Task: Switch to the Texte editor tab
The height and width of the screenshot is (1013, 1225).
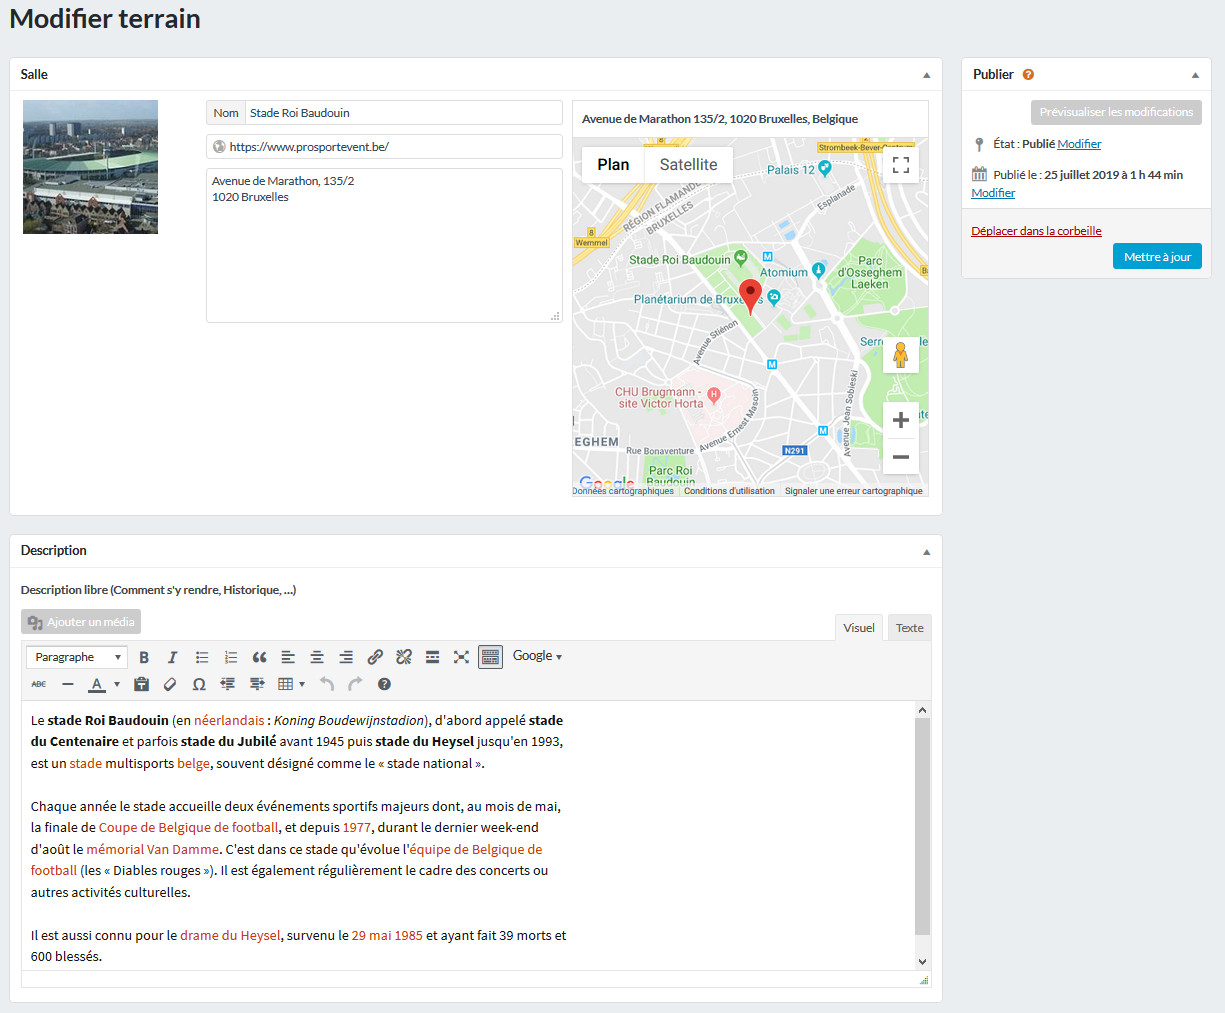Action: [x=910, y=628]
